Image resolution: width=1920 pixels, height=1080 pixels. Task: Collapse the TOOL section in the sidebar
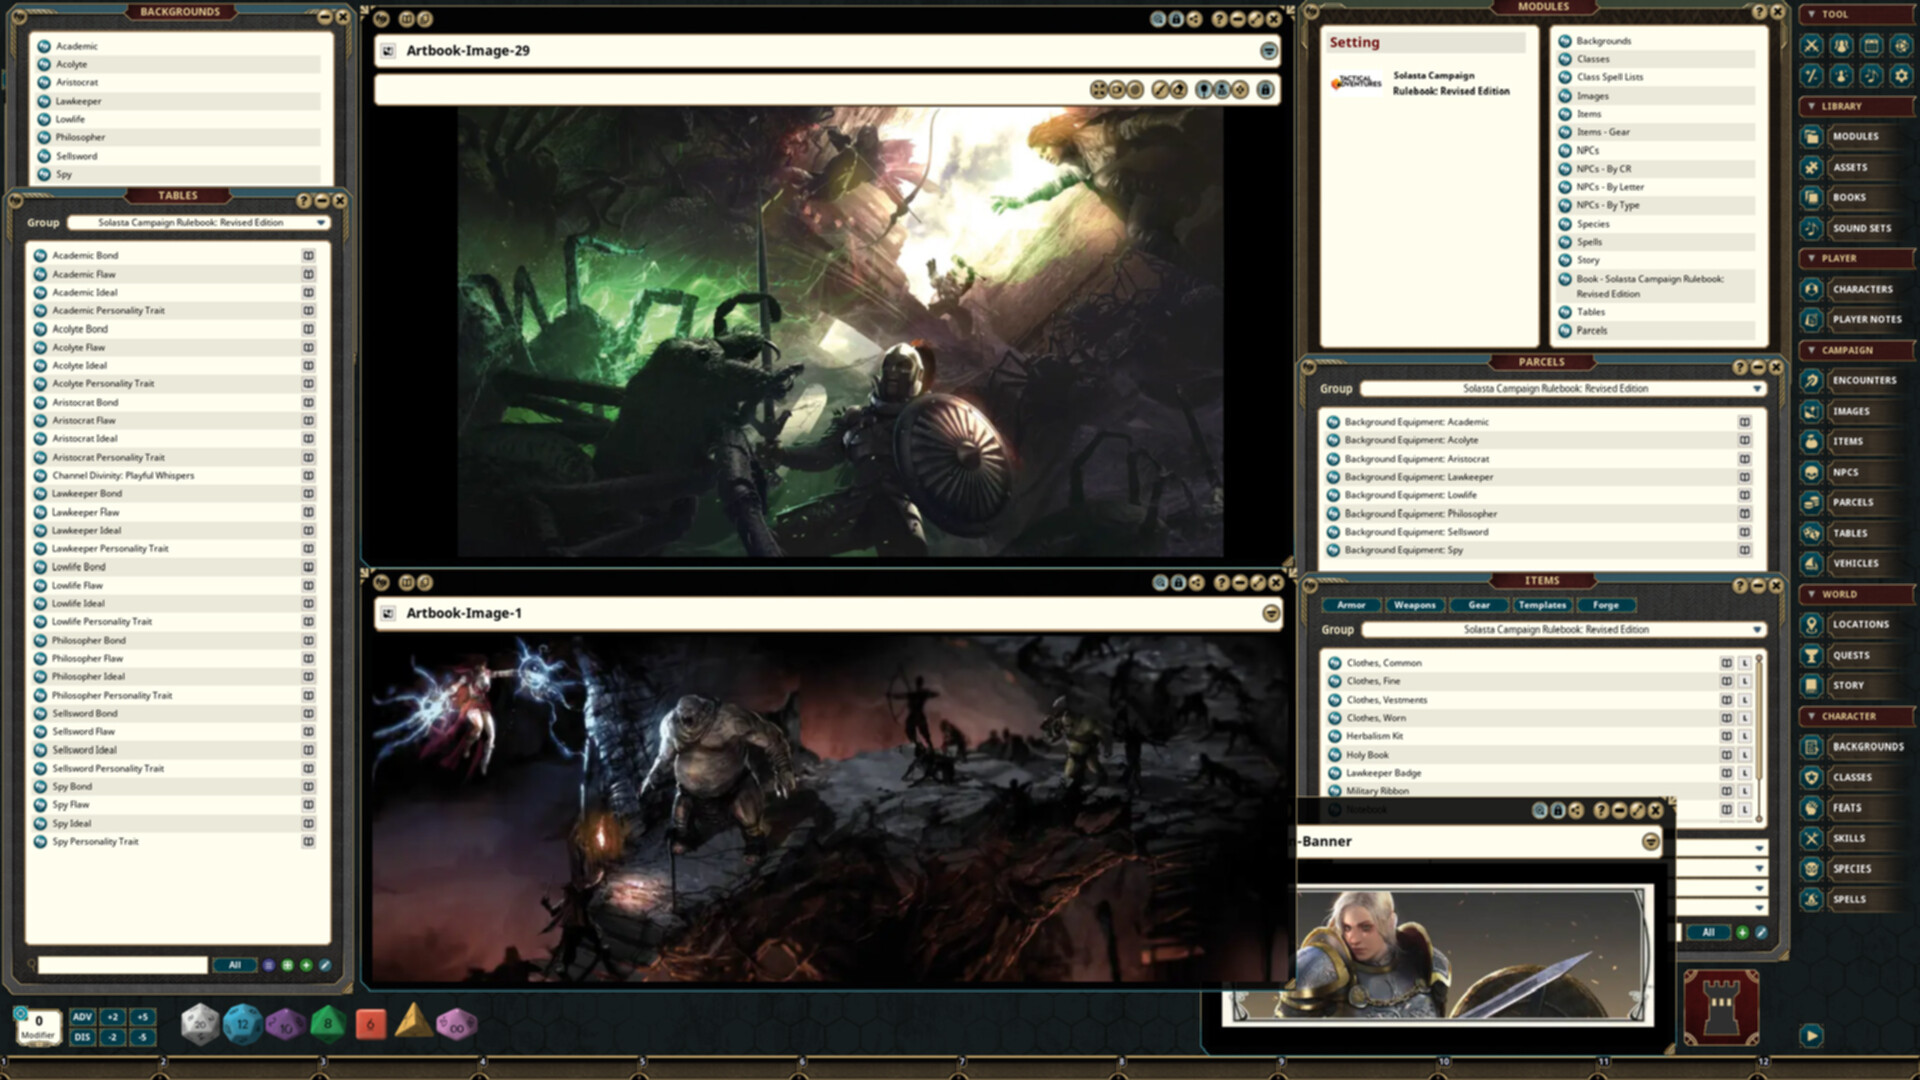(x=1814, y=15)
